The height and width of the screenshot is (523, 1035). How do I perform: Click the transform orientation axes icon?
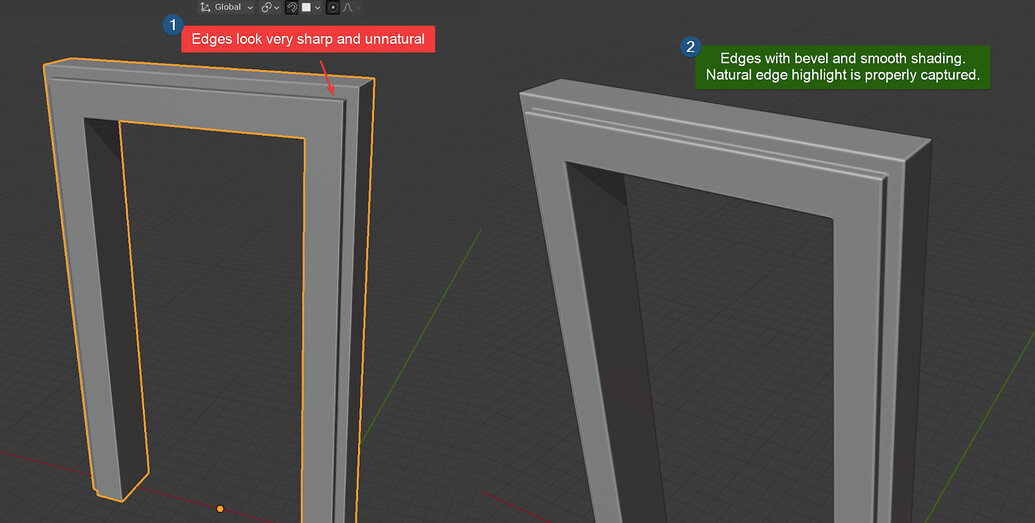click(x=205, y=7)
